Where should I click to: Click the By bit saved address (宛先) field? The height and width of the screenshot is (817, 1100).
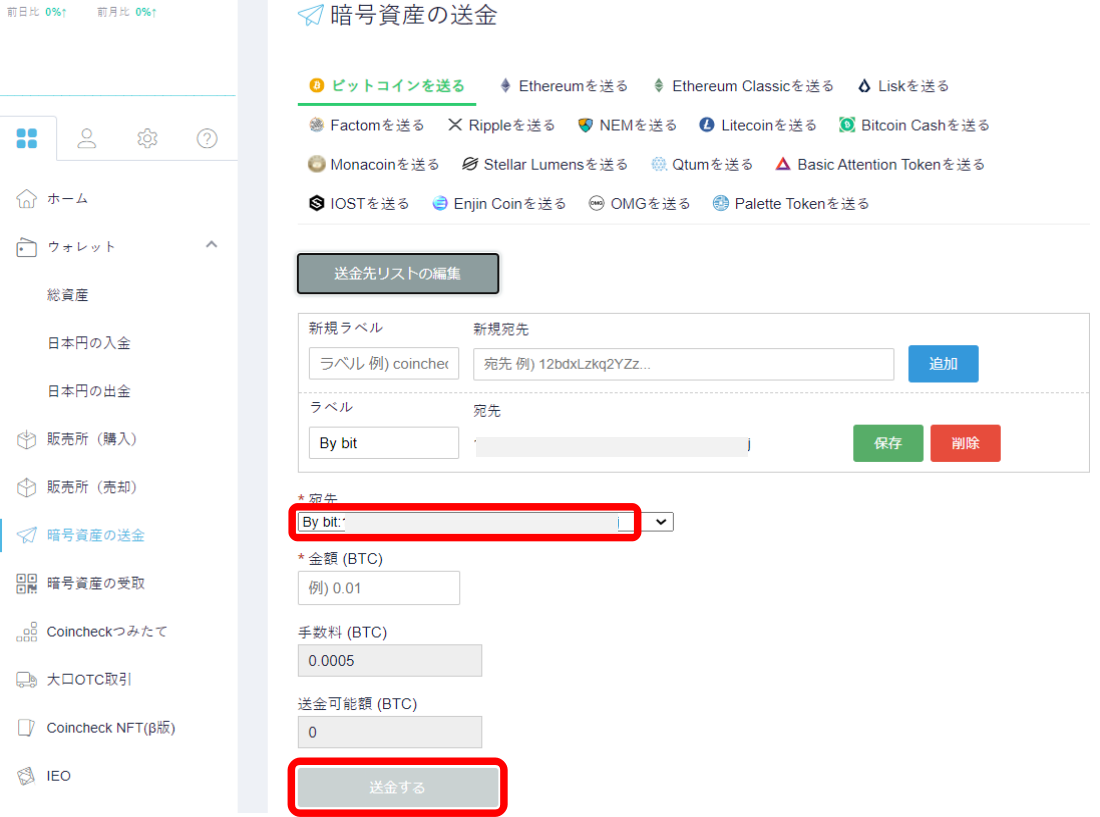(x=612, y=445)
